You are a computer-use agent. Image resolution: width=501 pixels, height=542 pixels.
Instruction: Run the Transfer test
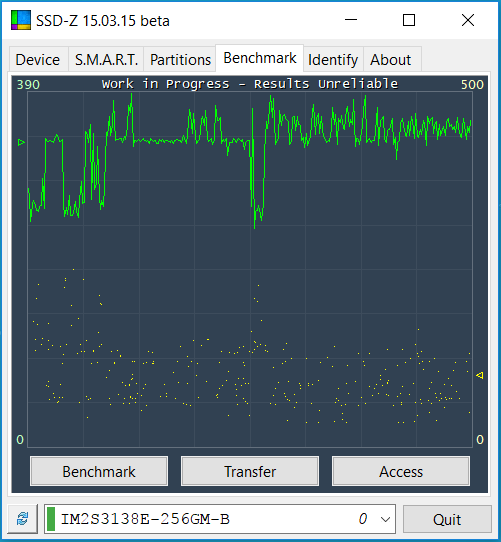[250, 471]
